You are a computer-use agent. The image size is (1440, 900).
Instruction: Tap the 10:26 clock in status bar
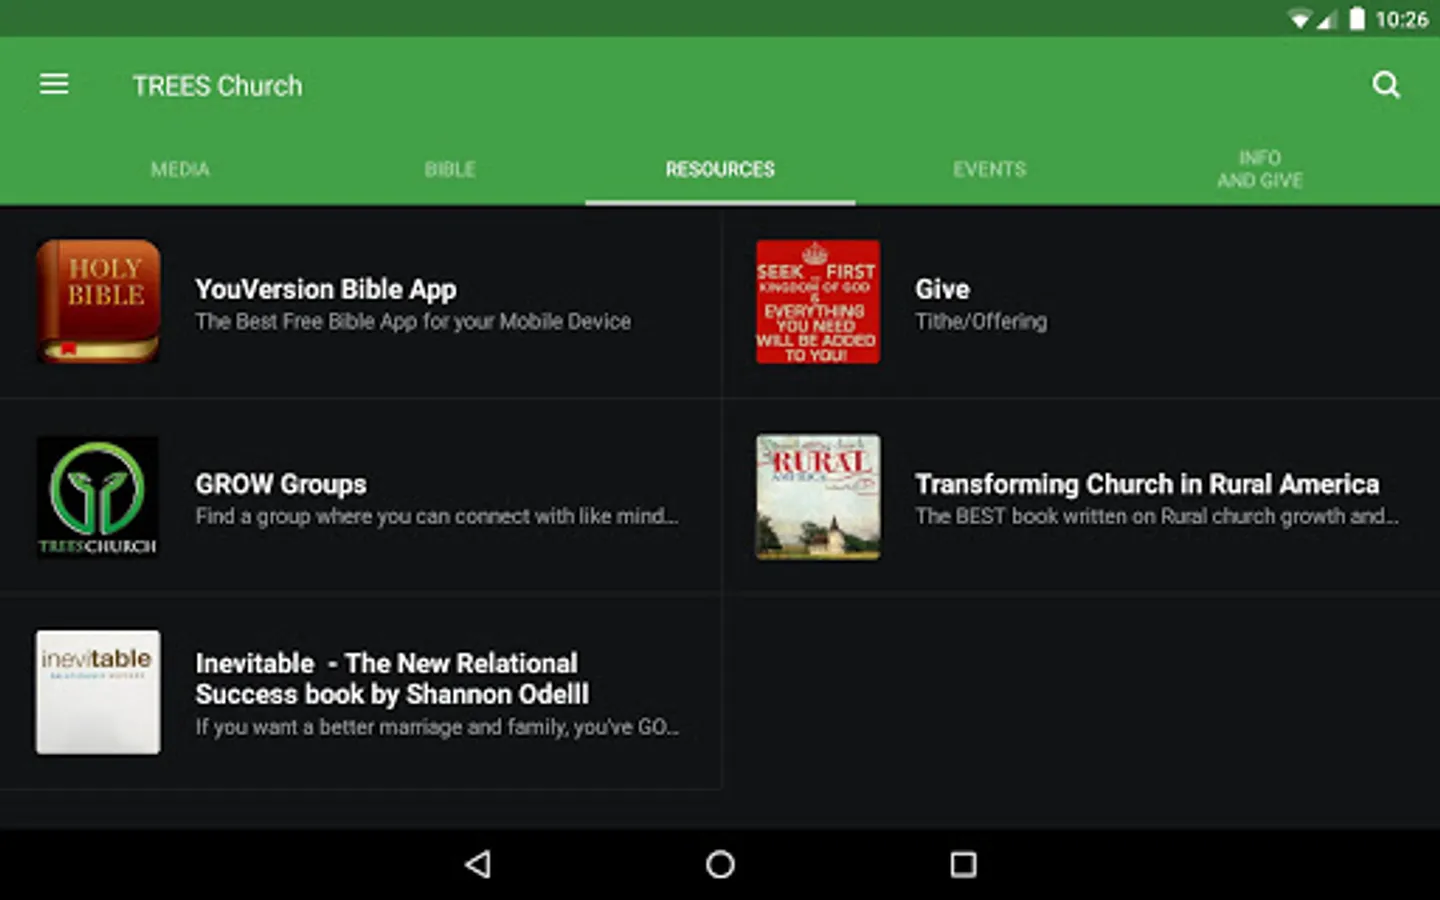(1402, 19)
